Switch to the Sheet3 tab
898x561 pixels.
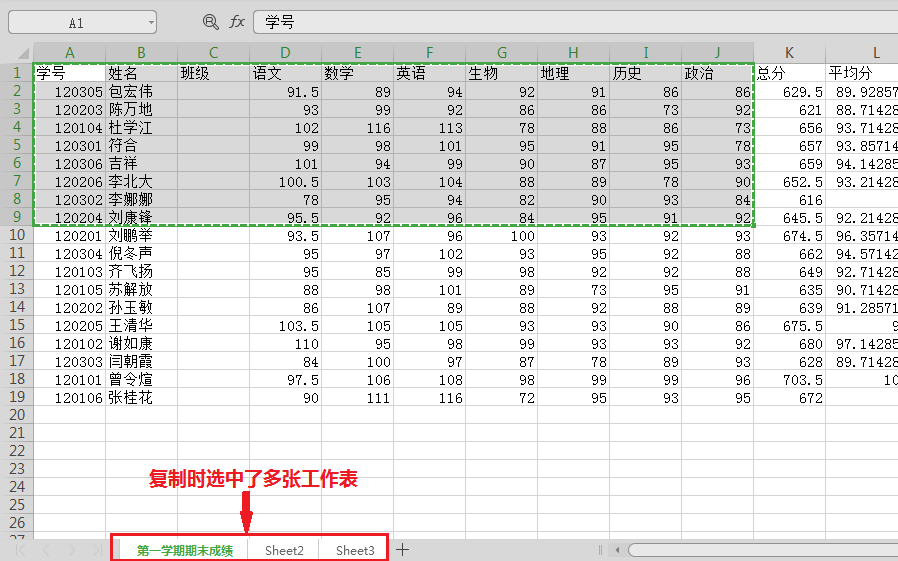click(355, 551)
